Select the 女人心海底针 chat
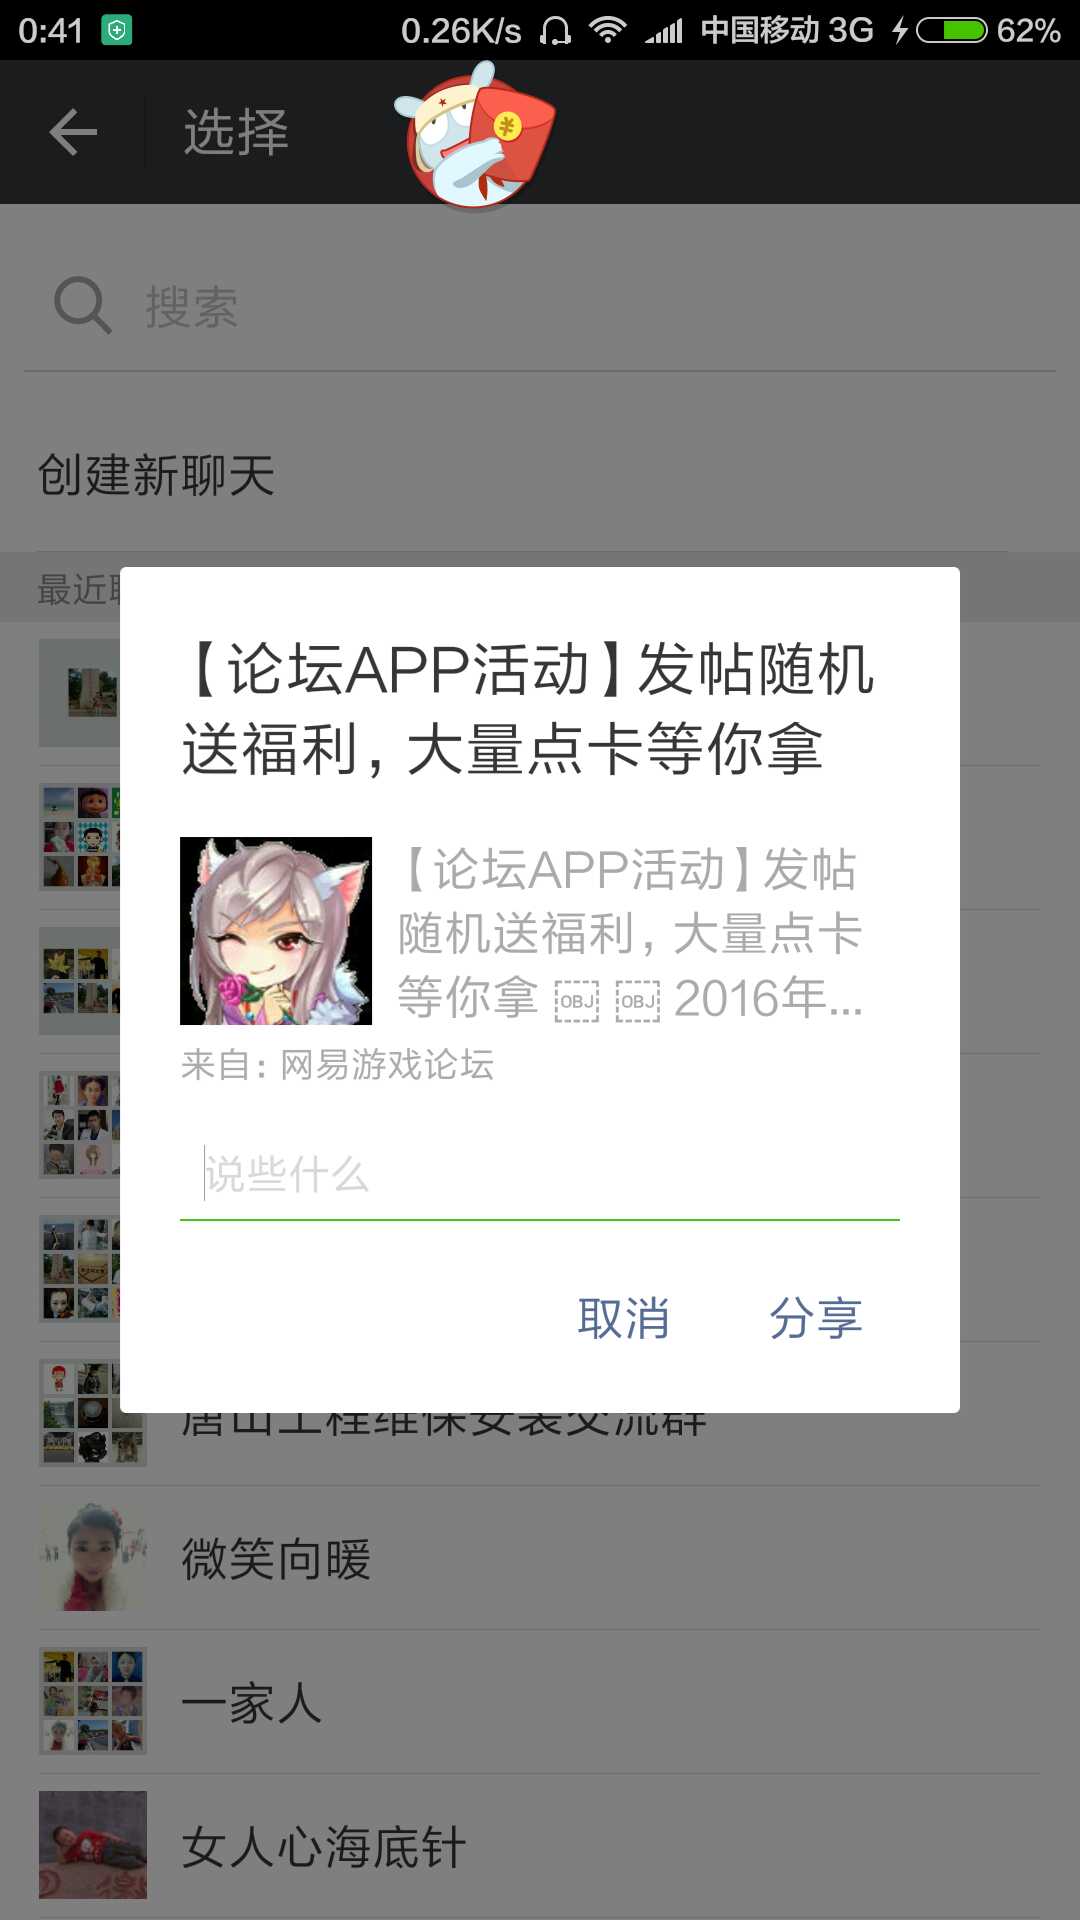This screenshot has width=1080, height=1920. (540, 1846)
